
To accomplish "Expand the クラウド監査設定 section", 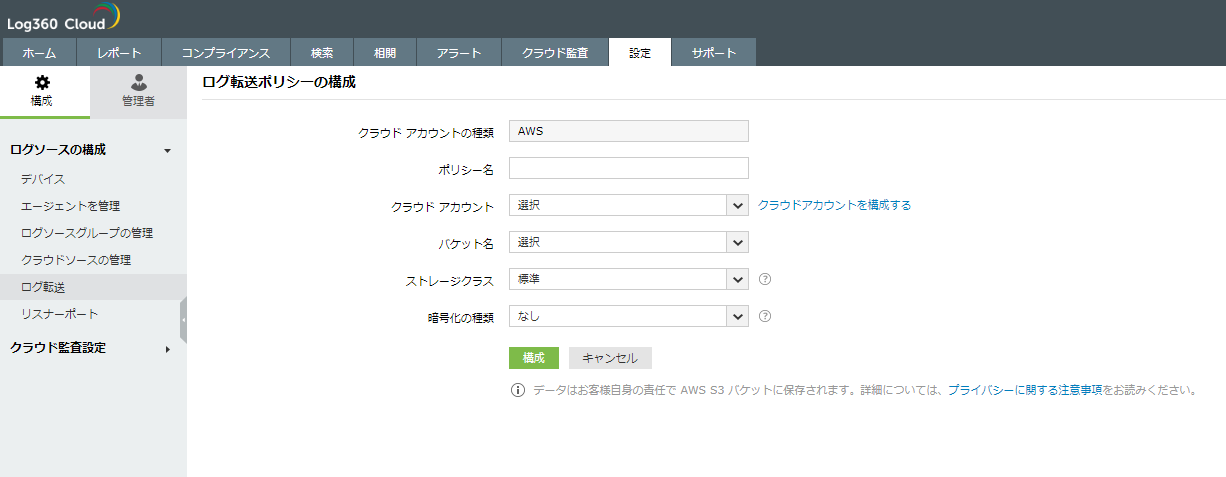I will pos(167,349).
